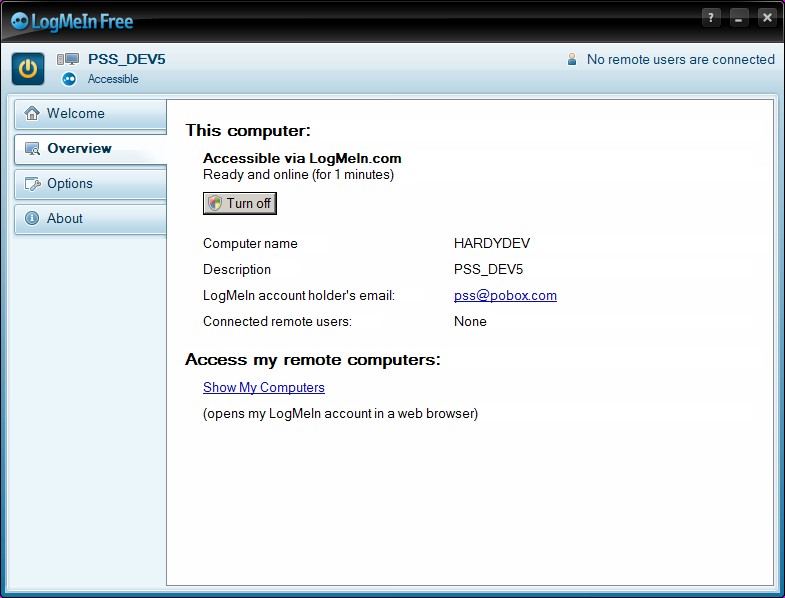Click '(opens my LogMeIn account in a web browser)' text

pyautogui.click(x=340, y=414)
